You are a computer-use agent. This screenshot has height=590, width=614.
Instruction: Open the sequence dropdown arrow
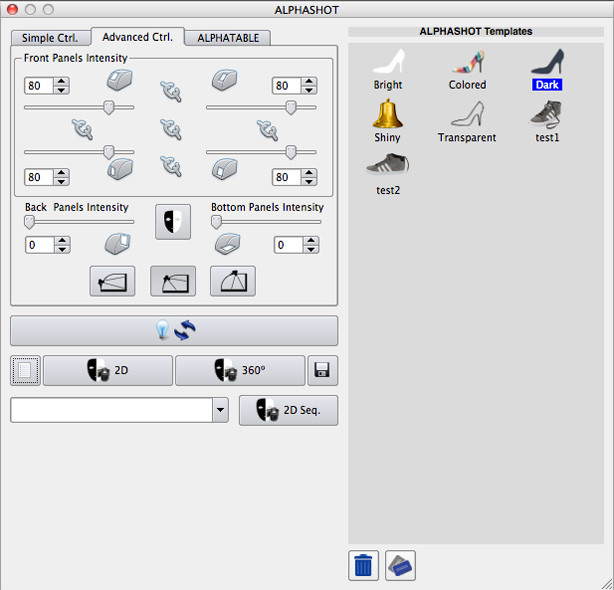pos(220,410)
